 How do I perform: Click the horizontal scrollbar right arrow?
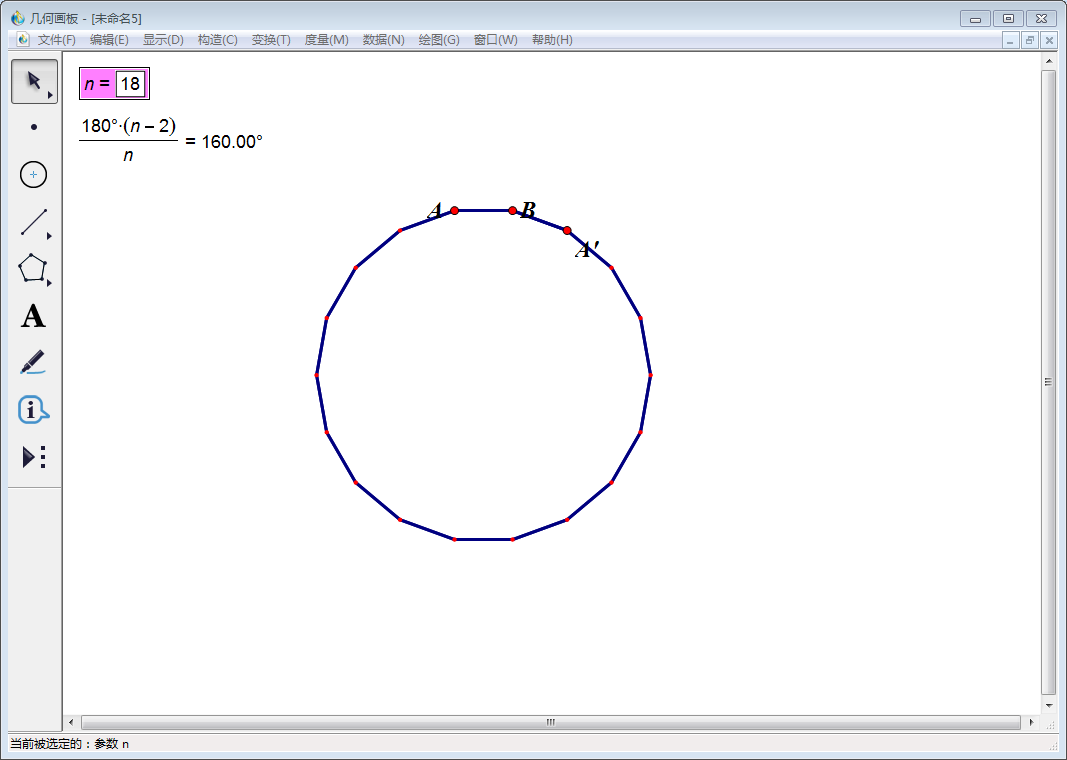pos(1031,722)
